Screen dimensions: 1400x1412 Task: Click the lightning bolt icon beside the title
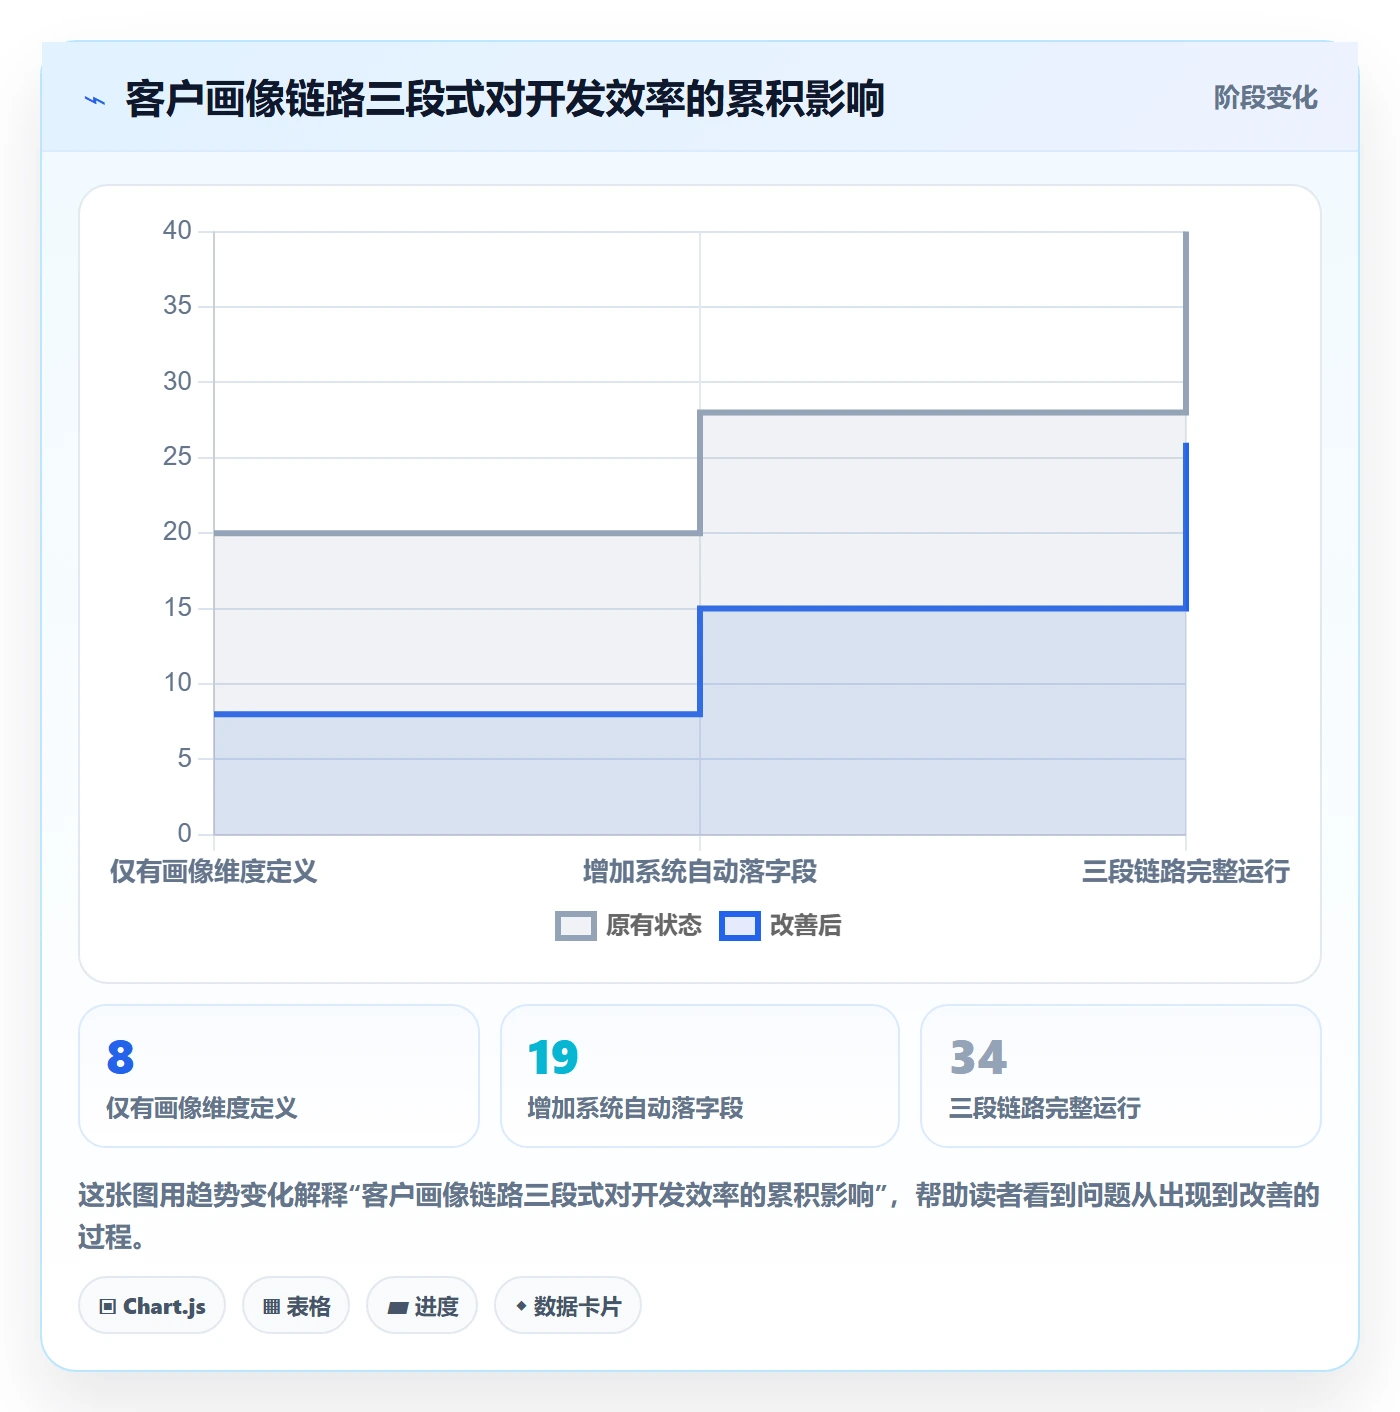pos(95,100)
